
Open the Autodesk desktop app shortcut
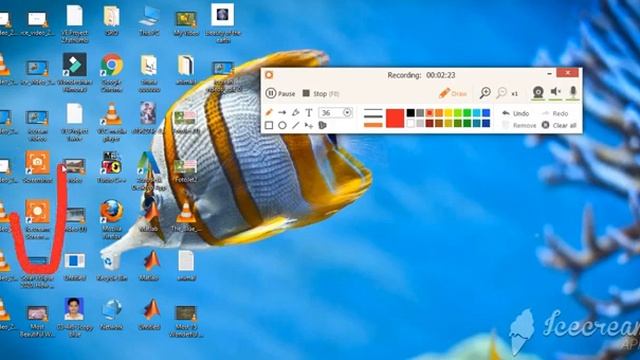(x=149, y=171)
